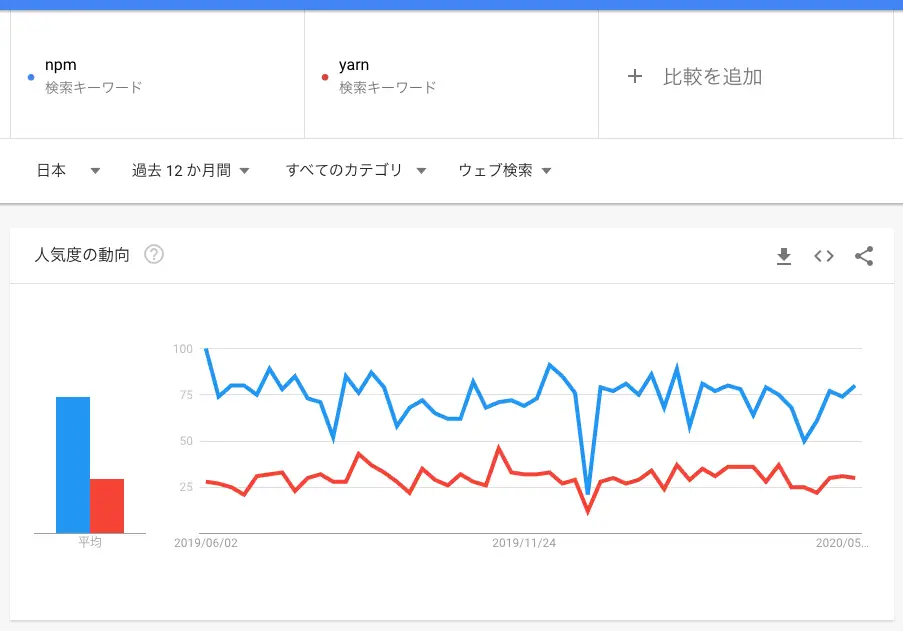Click the embed code icon
The image size is (903, 631).
(824, 256)
